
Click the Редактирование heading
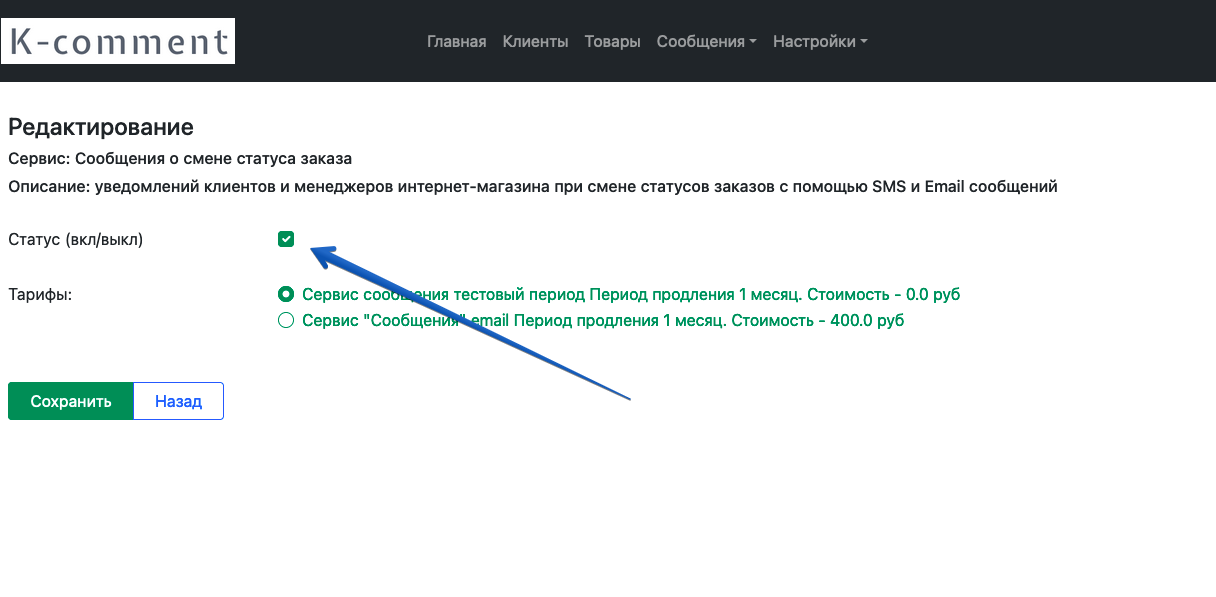[100, 127]
